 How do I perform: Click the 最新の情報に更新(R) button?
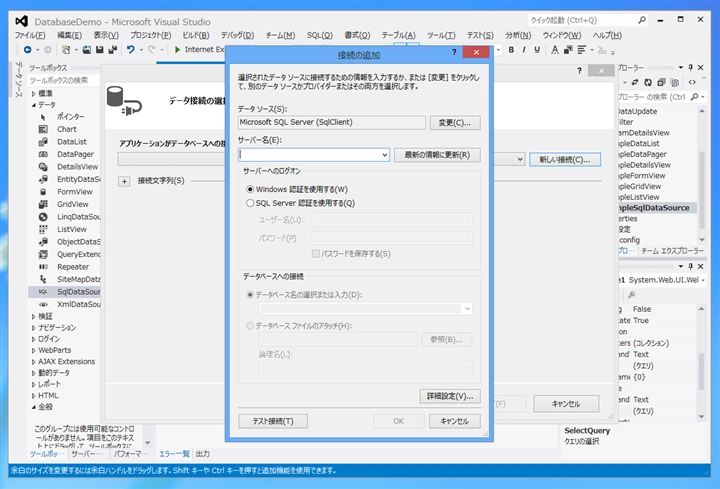click(437, 155)
